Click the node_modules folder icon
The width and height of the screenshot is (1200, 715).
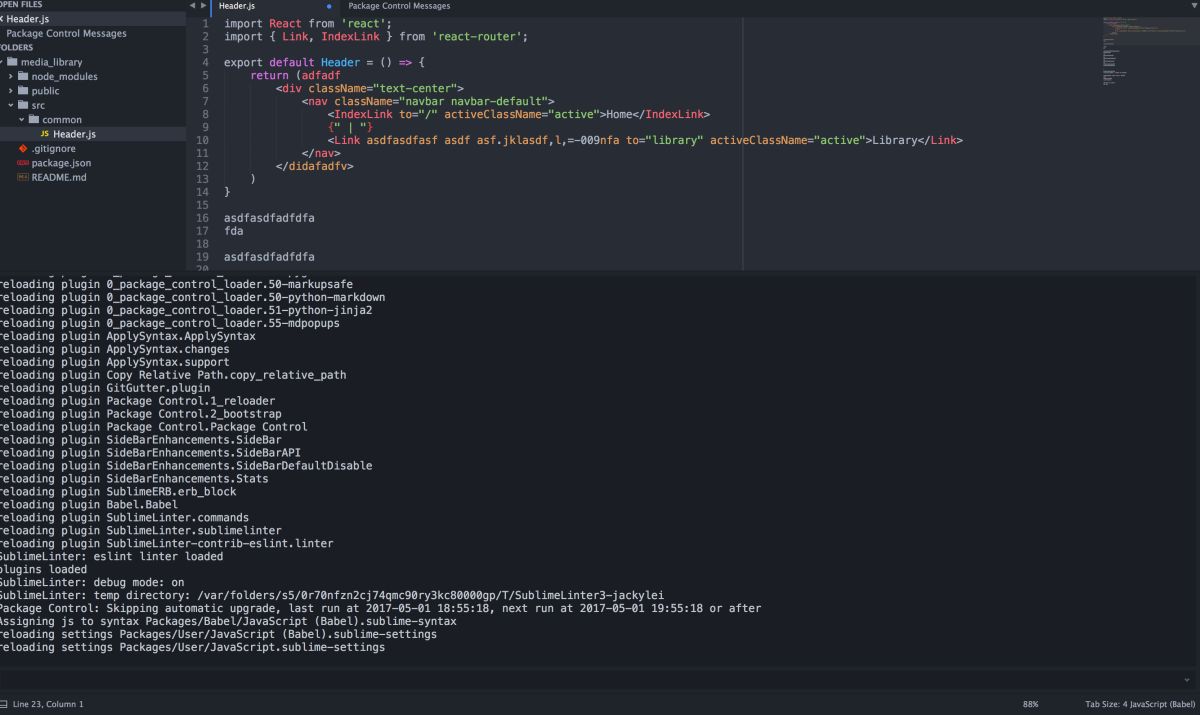tap(24, 76)
